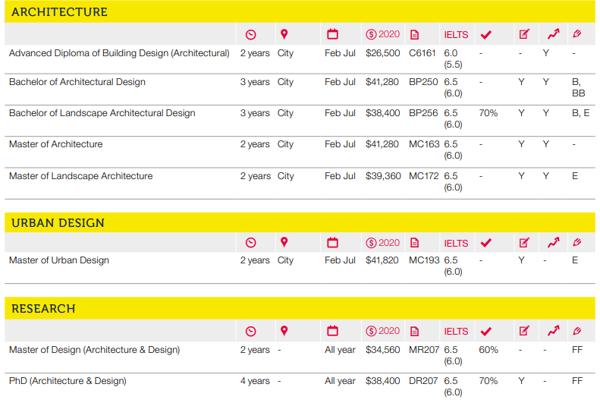
Task: Click the red checkmark icon in Urban Design header
Action: point(486,243)
